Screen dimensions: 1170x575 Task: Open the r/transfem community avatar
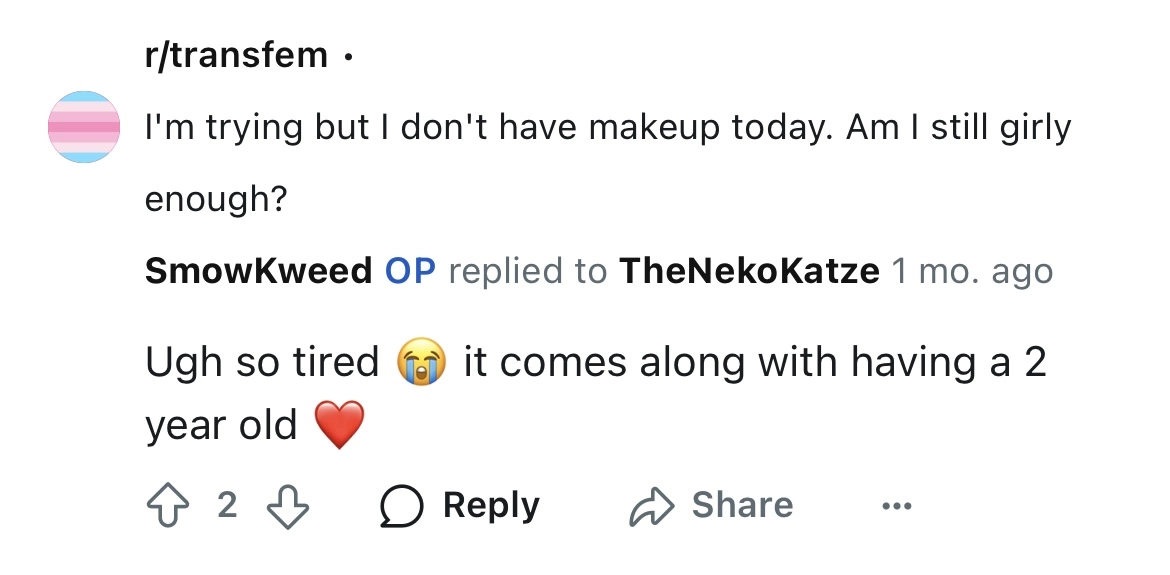click(x=84, y=127)
